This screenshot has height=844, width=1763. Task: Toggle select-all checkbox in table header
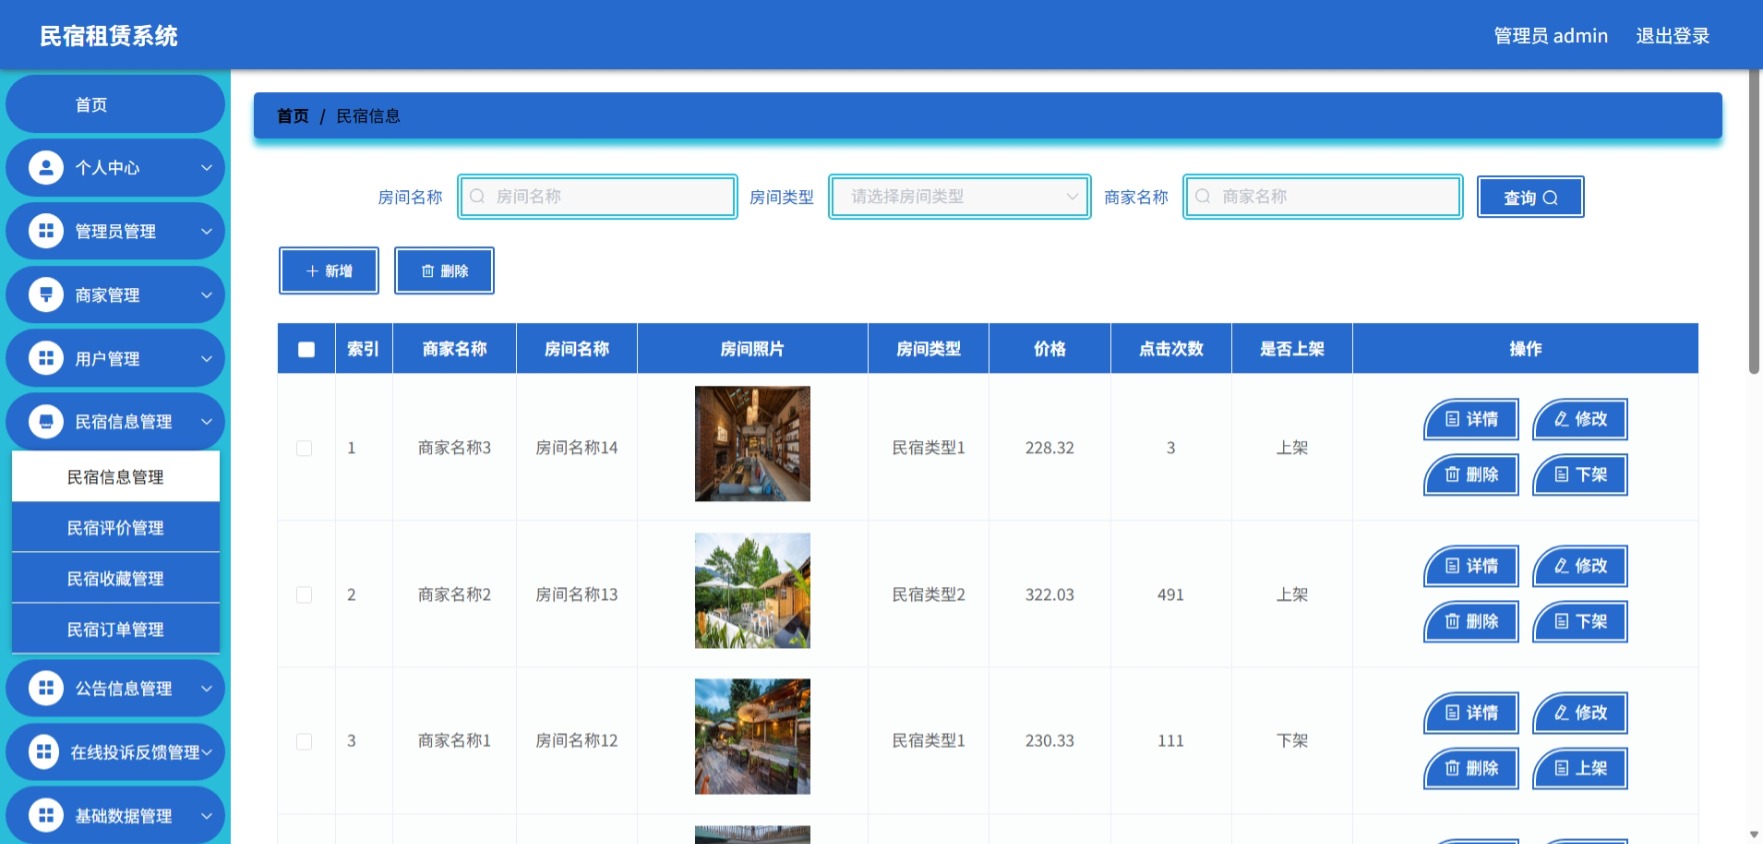tap(306, 349)
